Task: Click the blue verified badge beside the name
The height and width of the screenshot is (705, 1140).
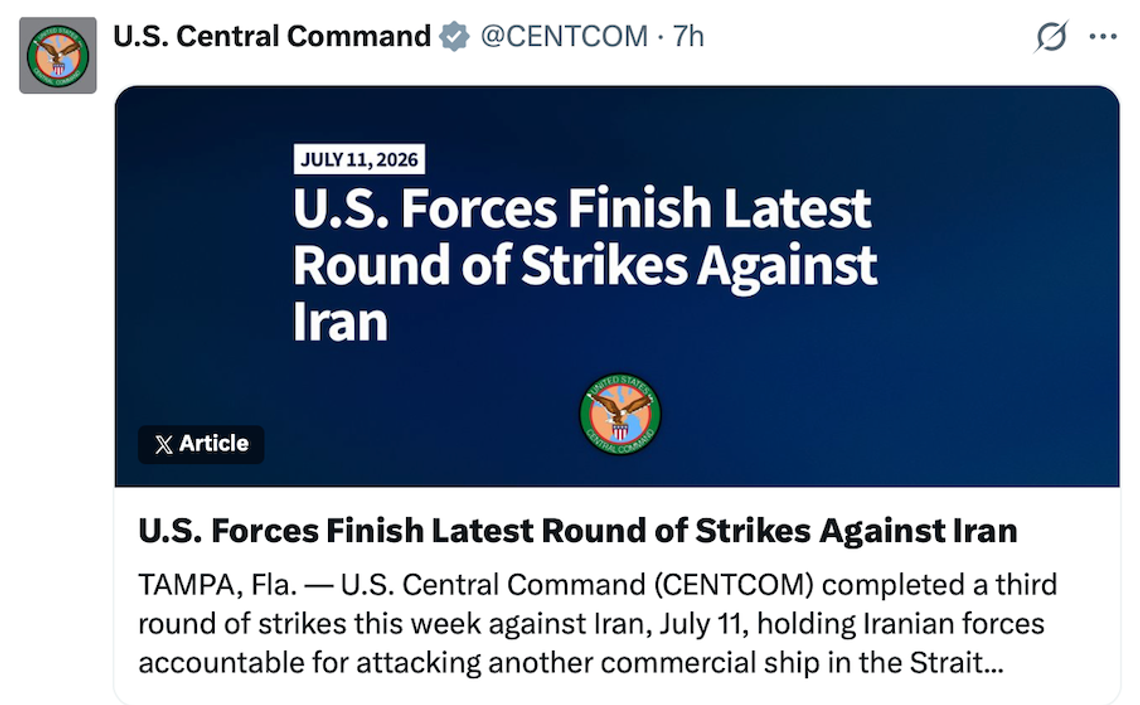Action: 455,36
